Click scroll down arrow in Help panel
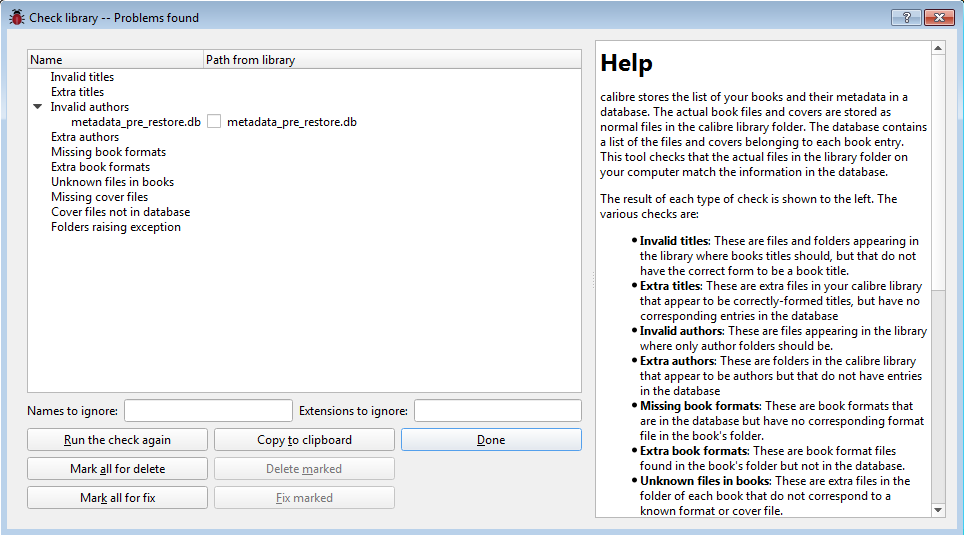The height and width of the screenshot is (535, 964). 938,510
